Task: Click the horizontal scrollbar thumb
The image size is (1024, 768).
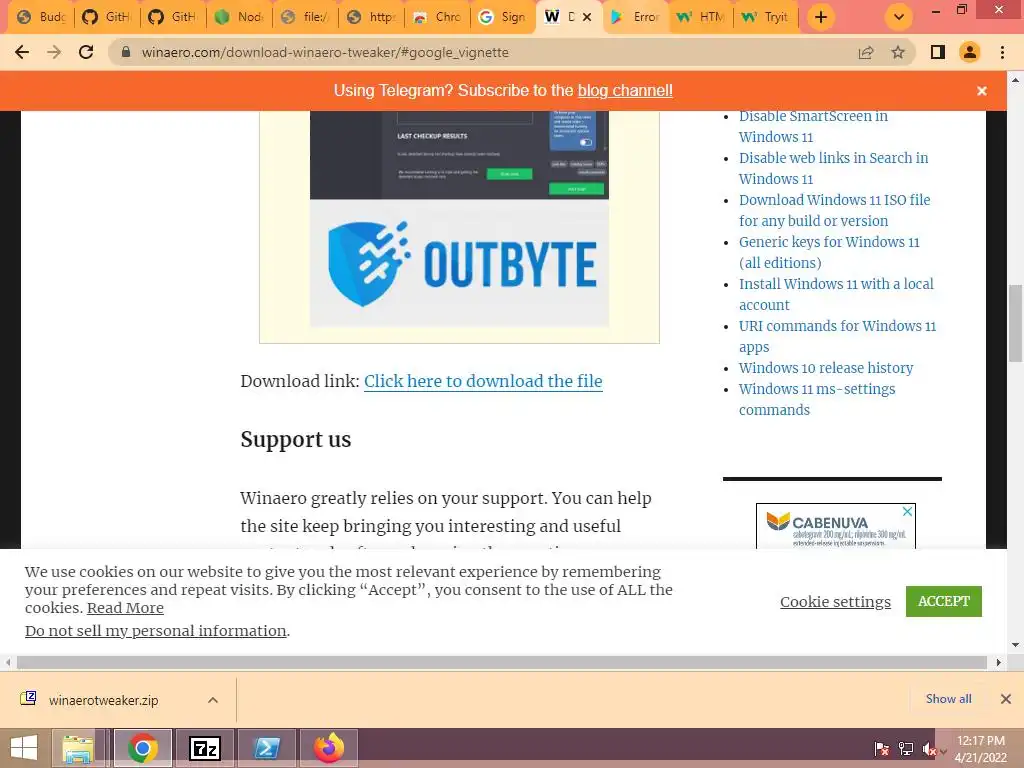Action: 502,662
